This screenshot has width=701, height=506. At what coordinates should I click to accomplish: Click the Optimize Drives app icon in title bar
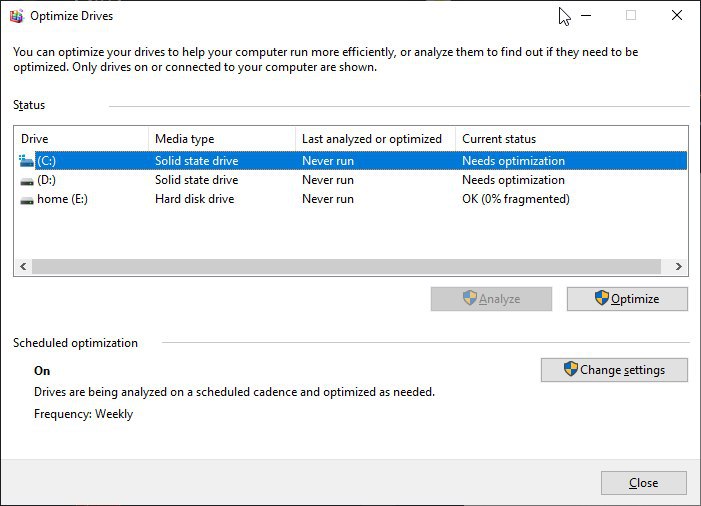(x=17, y=16)
